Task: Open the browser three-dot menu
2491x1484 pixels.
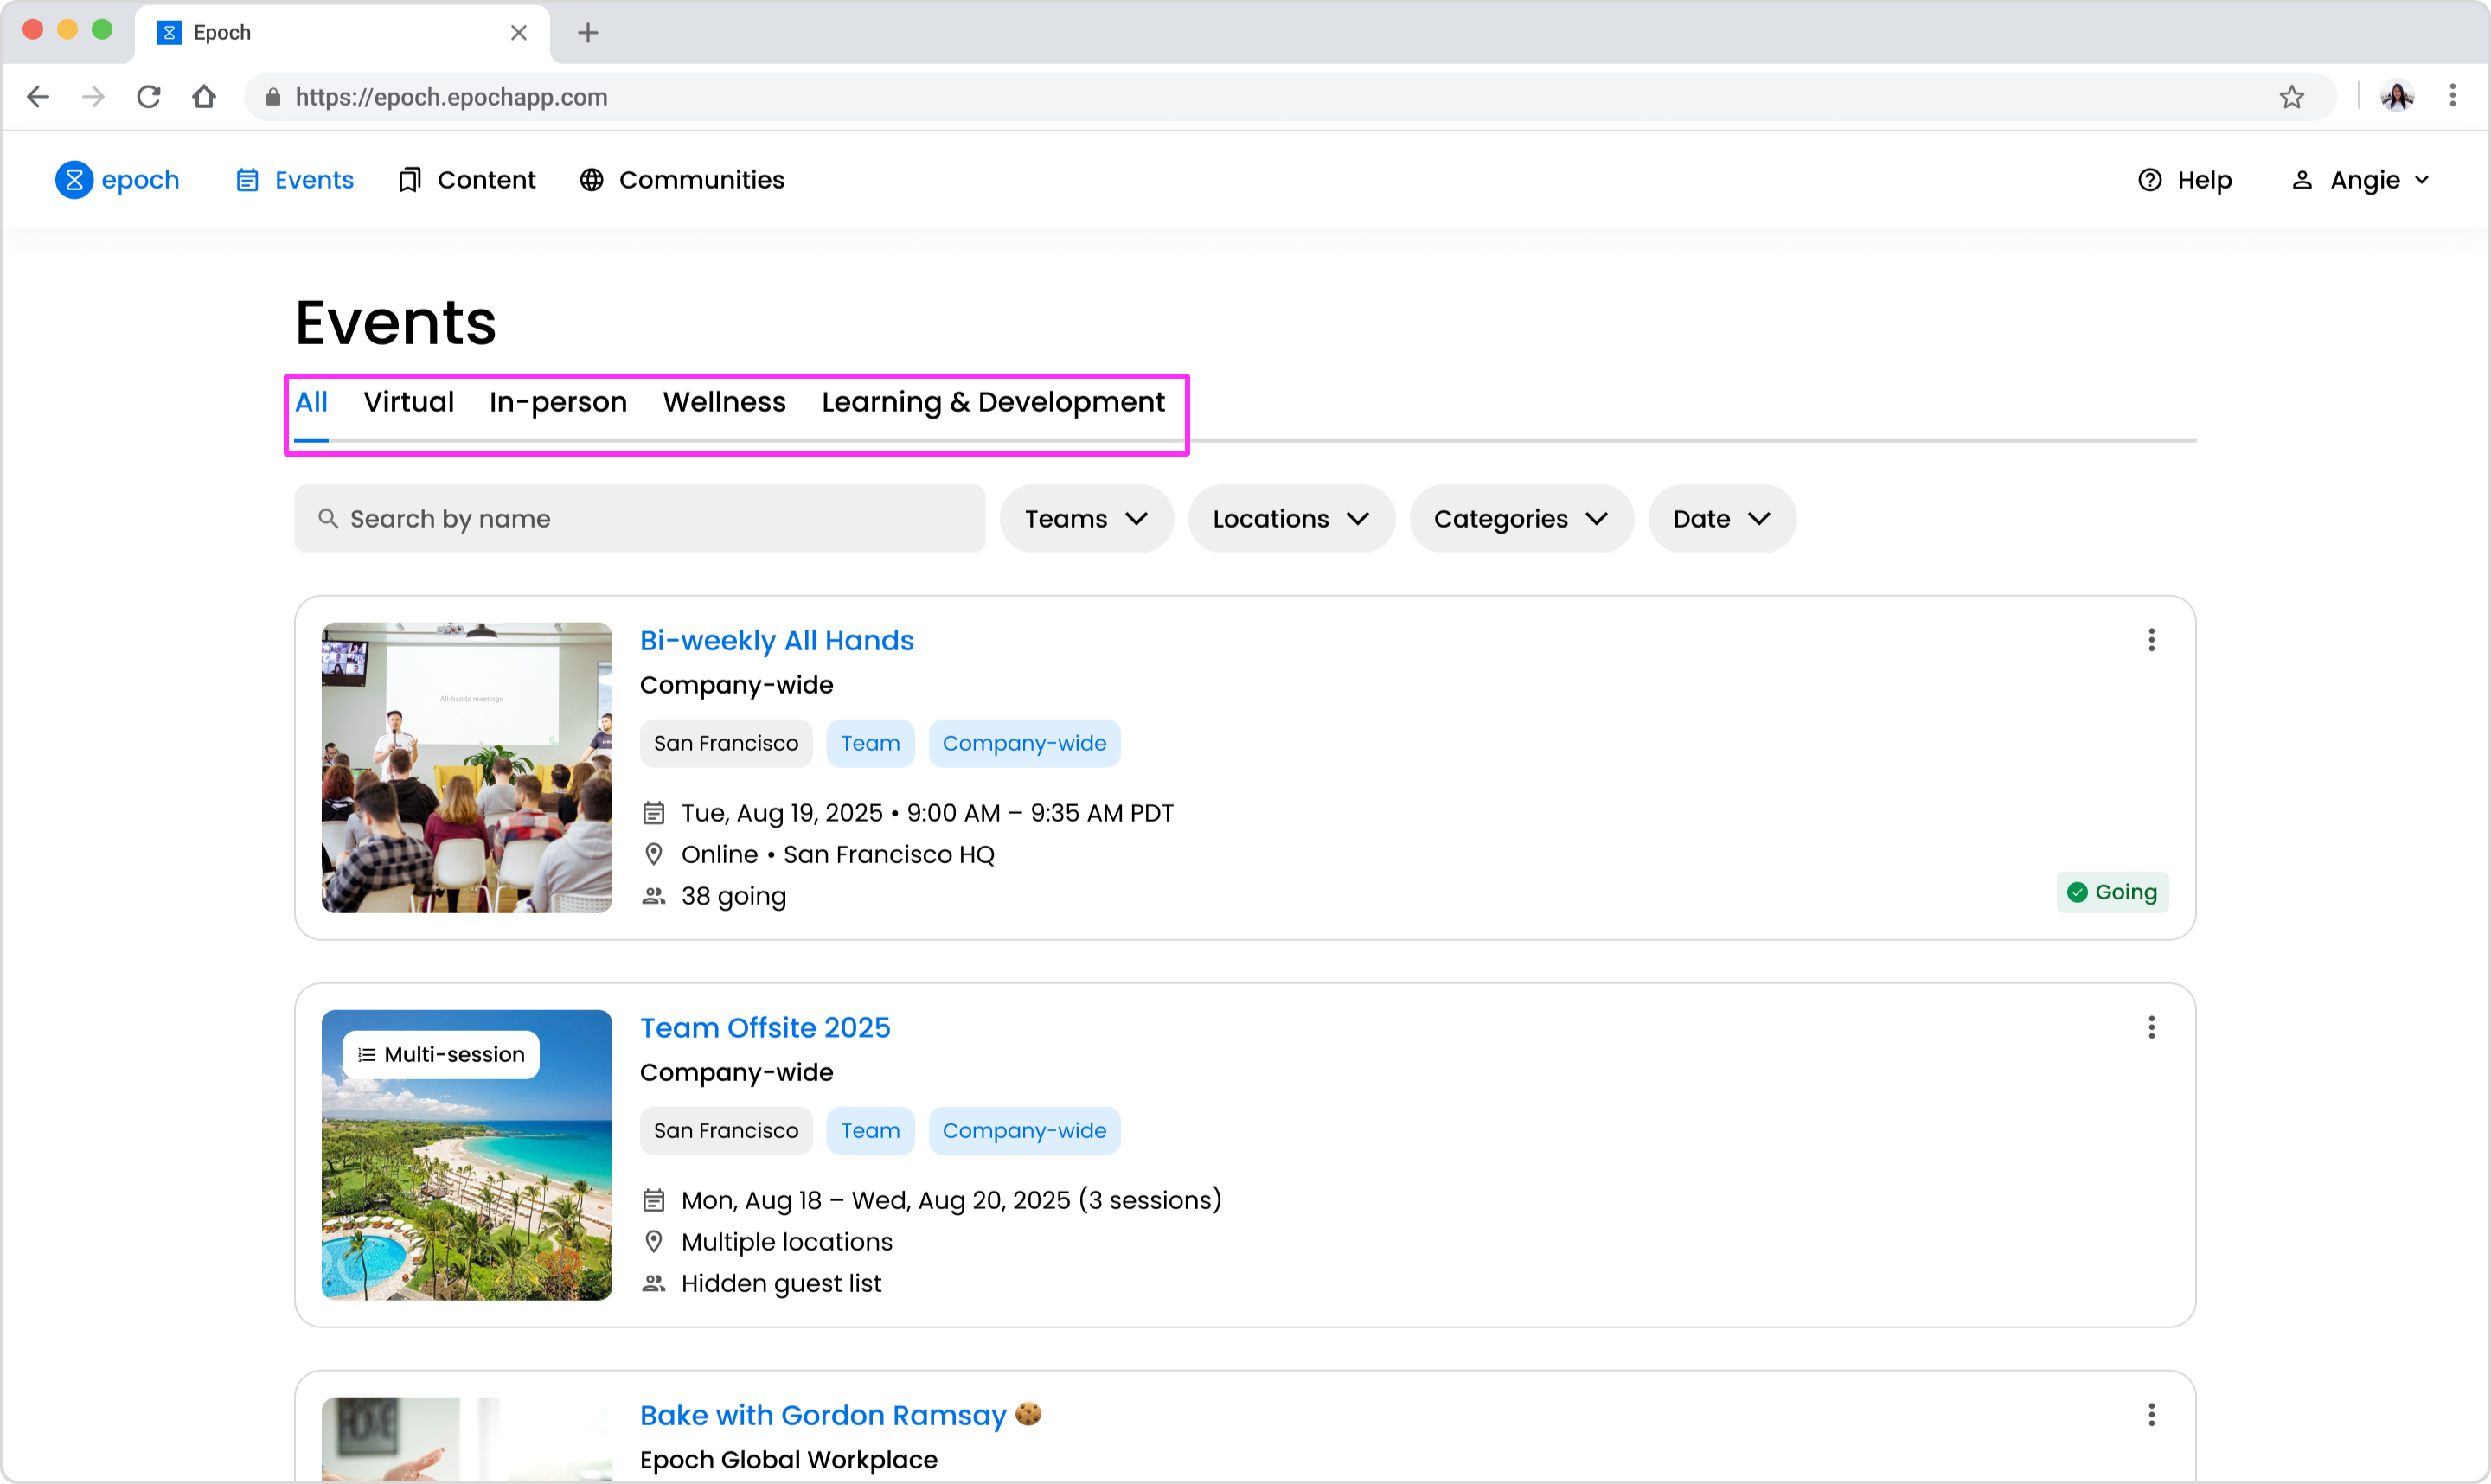Action: (2453, 97)
